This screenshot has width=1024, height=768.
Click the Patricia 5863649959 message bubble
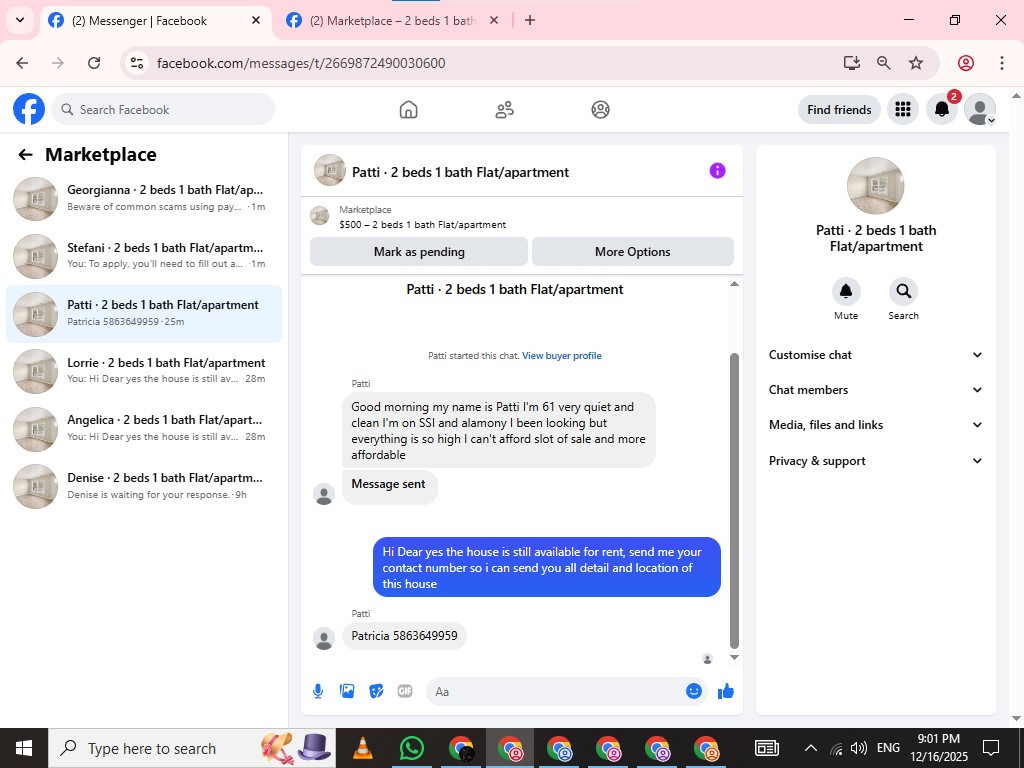[404, 635]
